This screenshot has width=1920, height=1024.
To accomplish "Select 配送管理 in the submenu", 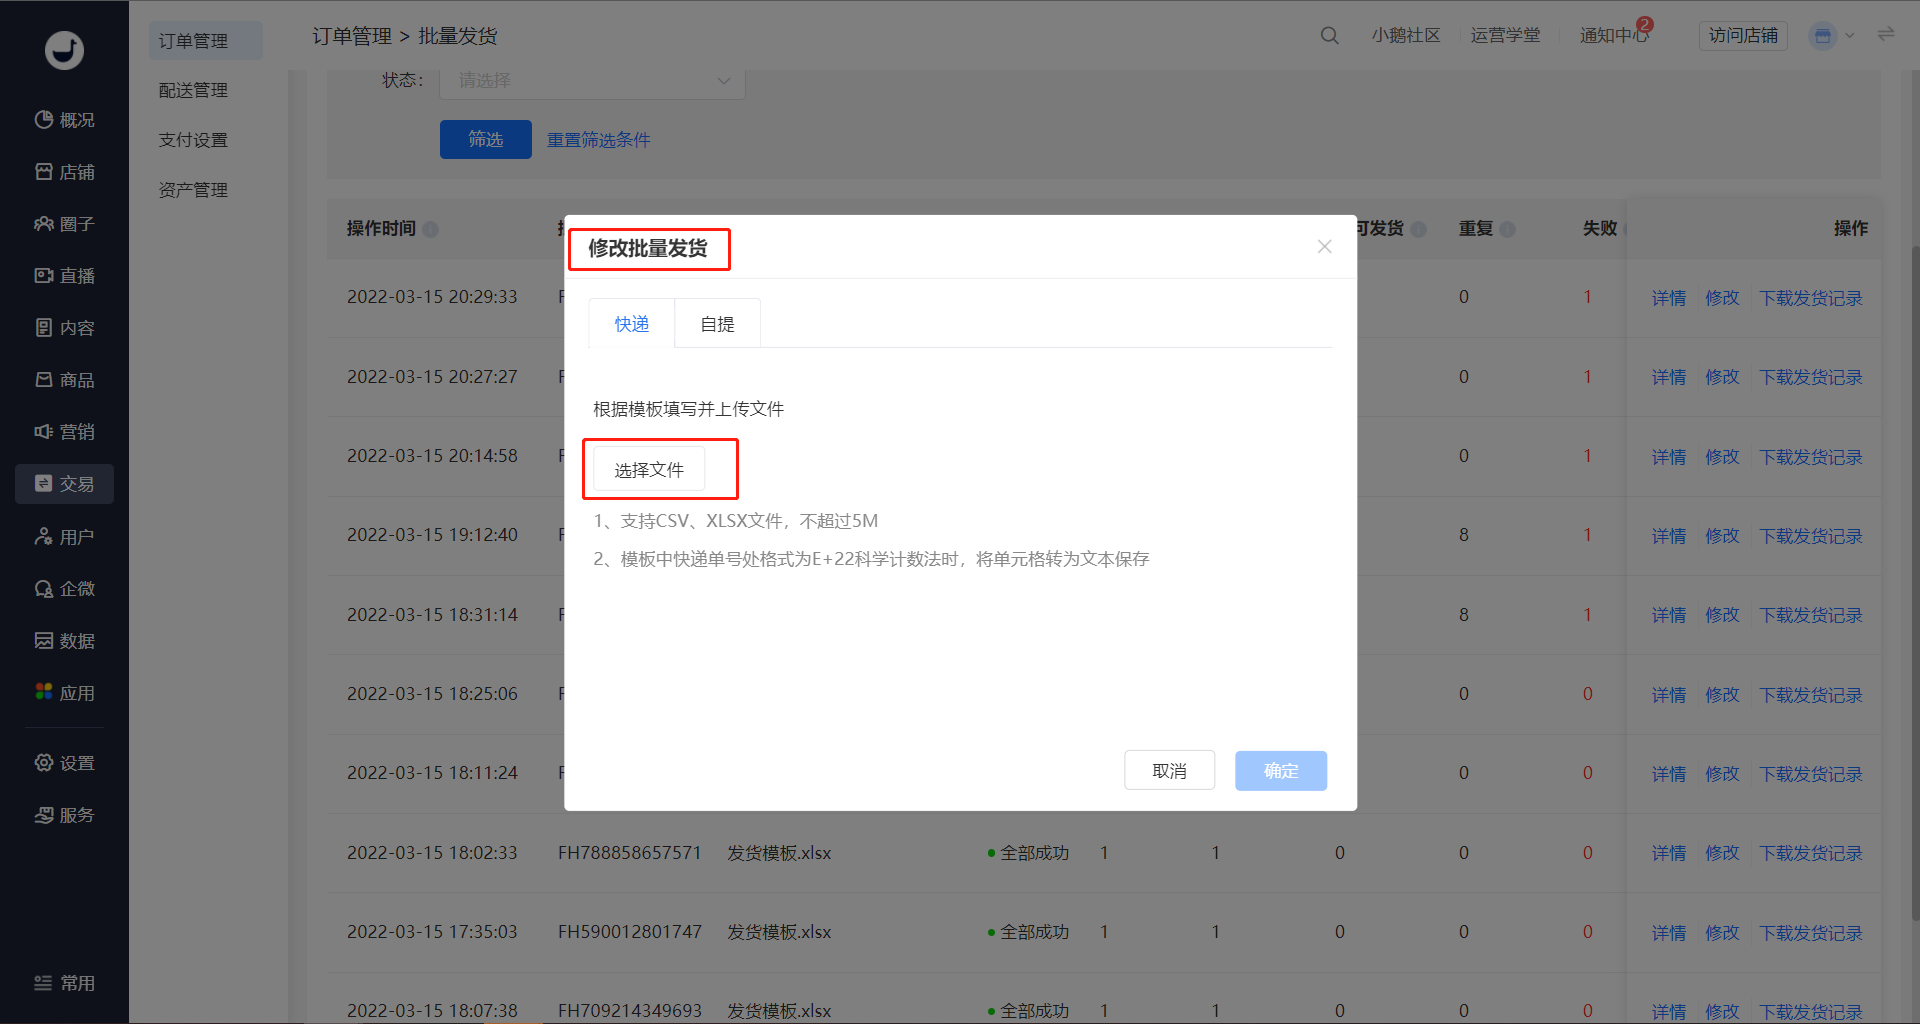I will tap(193, 90).
